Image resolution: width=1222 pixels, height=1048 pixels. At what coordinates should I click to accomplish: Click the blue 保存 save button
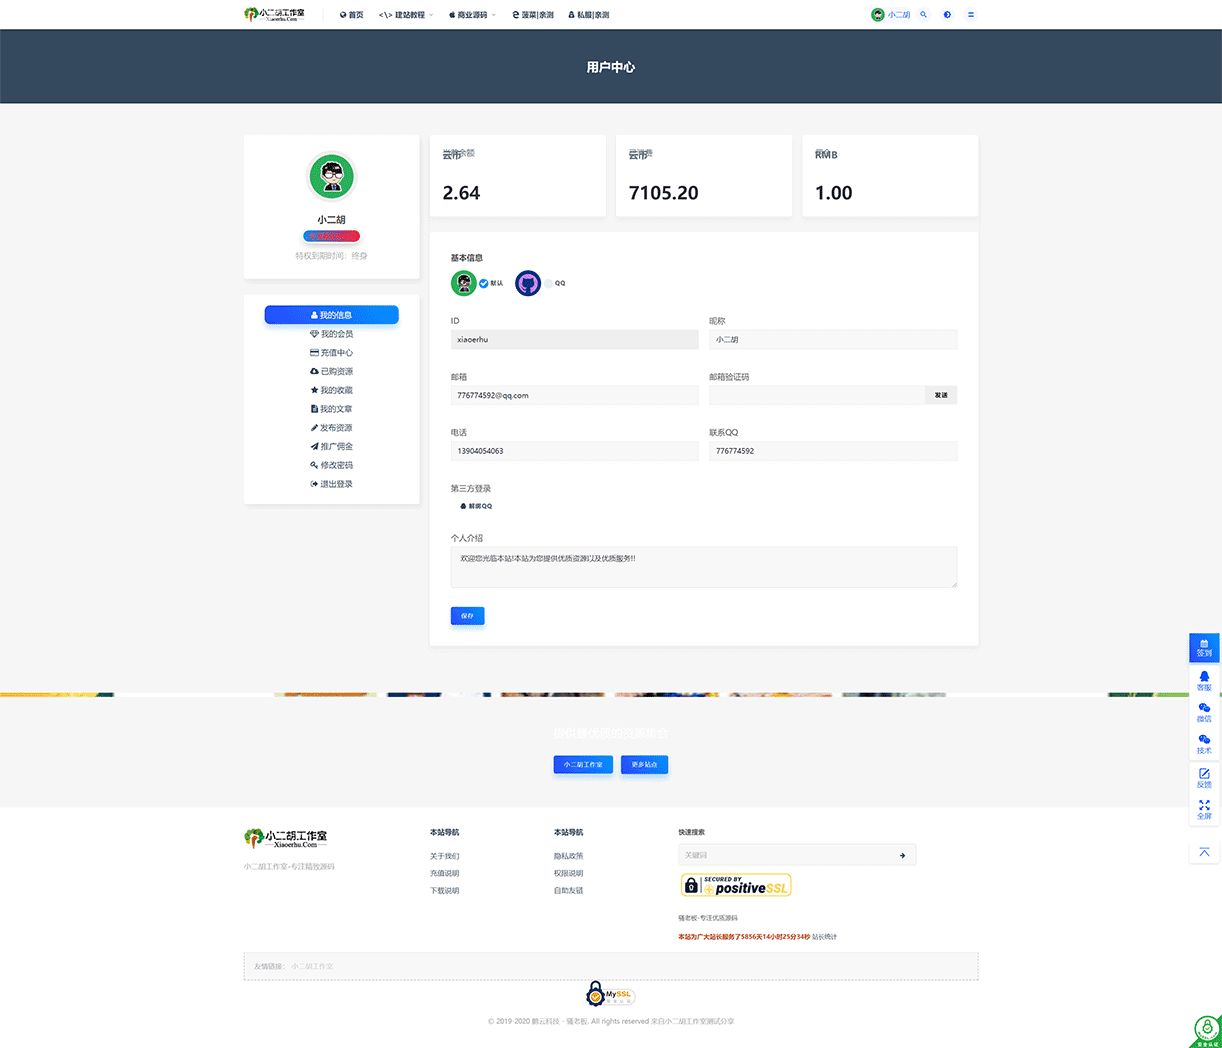(467, 616)
